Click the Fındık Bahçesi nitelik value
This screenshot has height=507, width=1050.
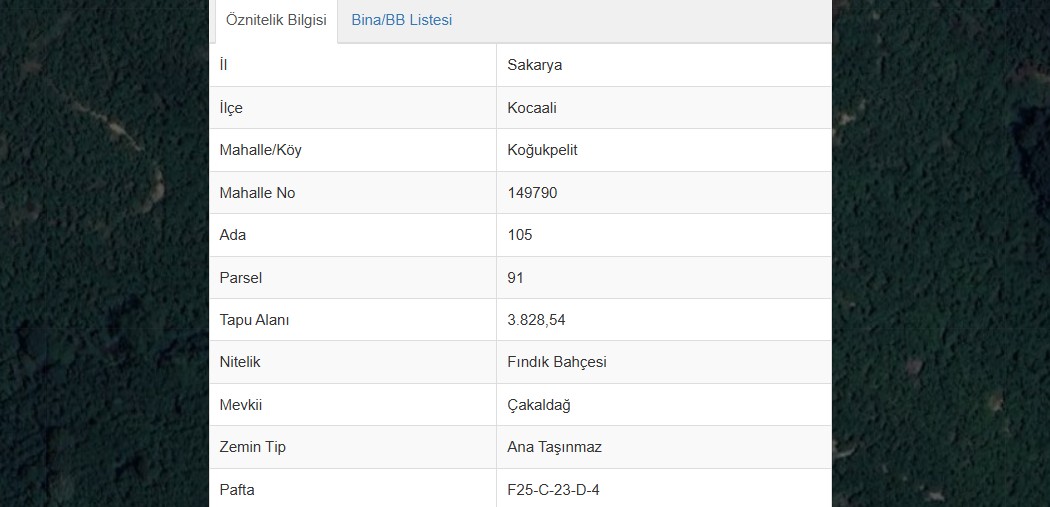click(x=557, y=362)
